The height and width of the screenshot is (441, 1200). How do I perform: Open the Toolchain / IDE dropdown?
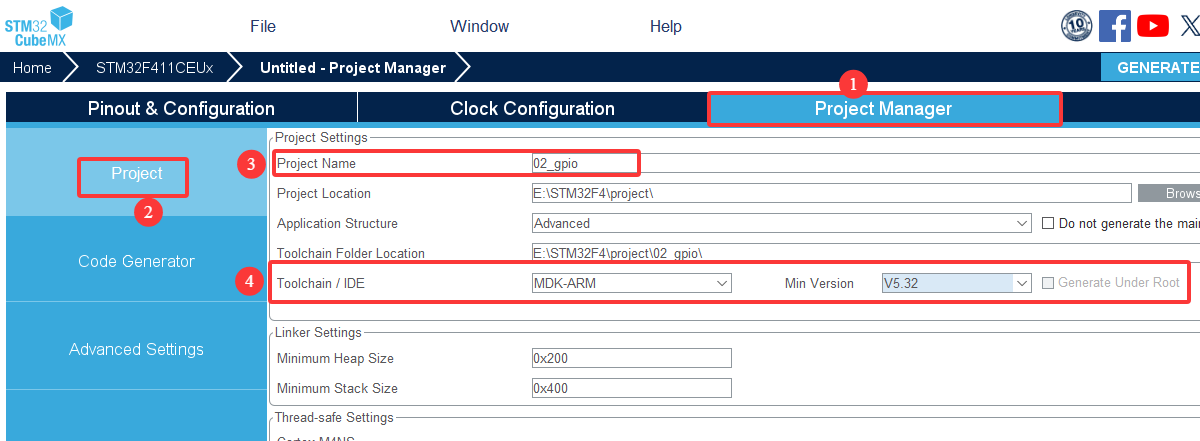(632, 283)
